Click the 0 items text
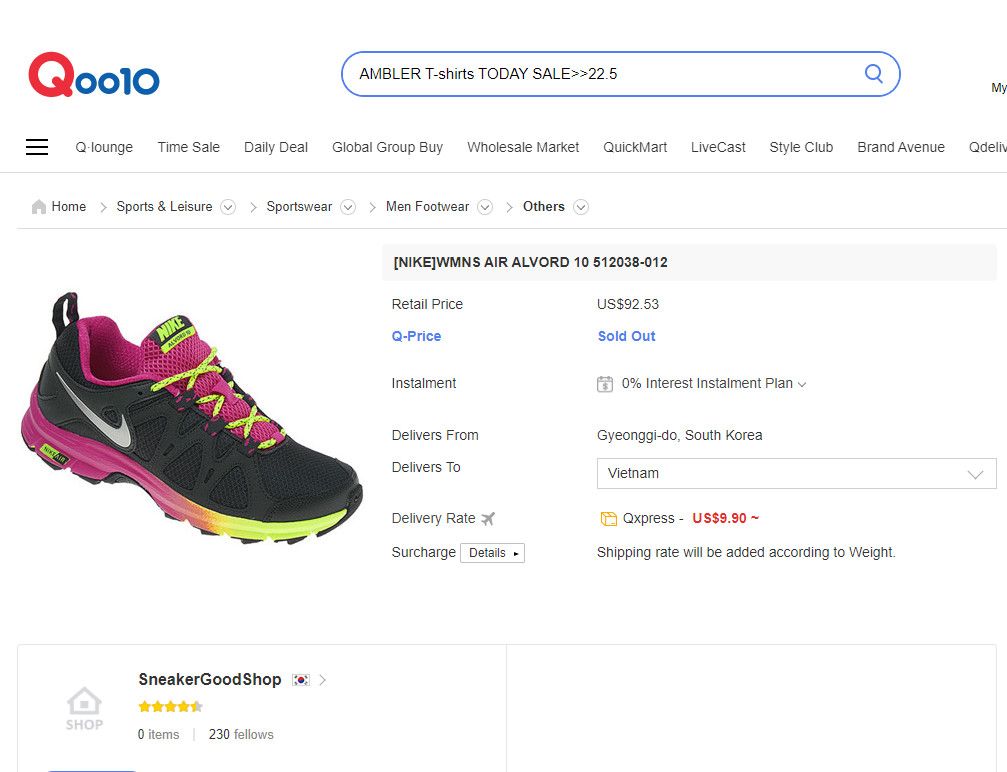The width and height of the screenshot is (1007, 772). coord(158,734)
